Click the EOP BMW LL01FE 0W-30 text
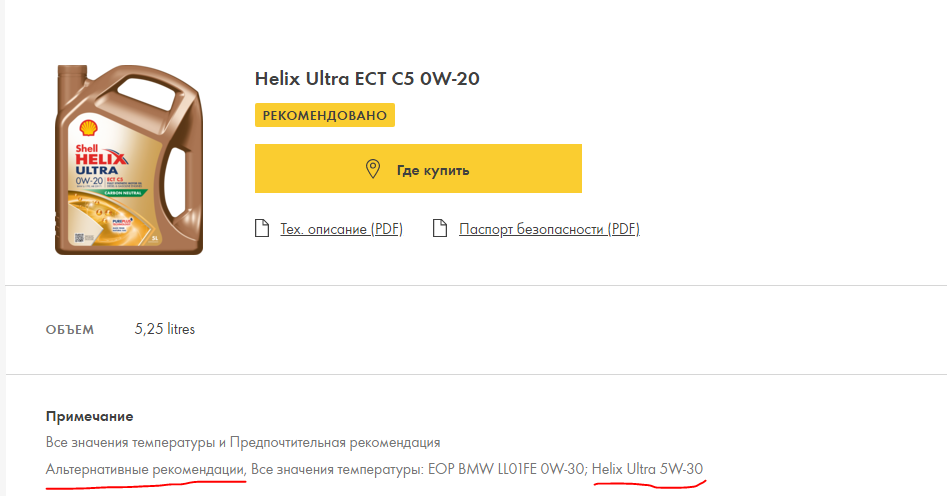 pos(506,469)
